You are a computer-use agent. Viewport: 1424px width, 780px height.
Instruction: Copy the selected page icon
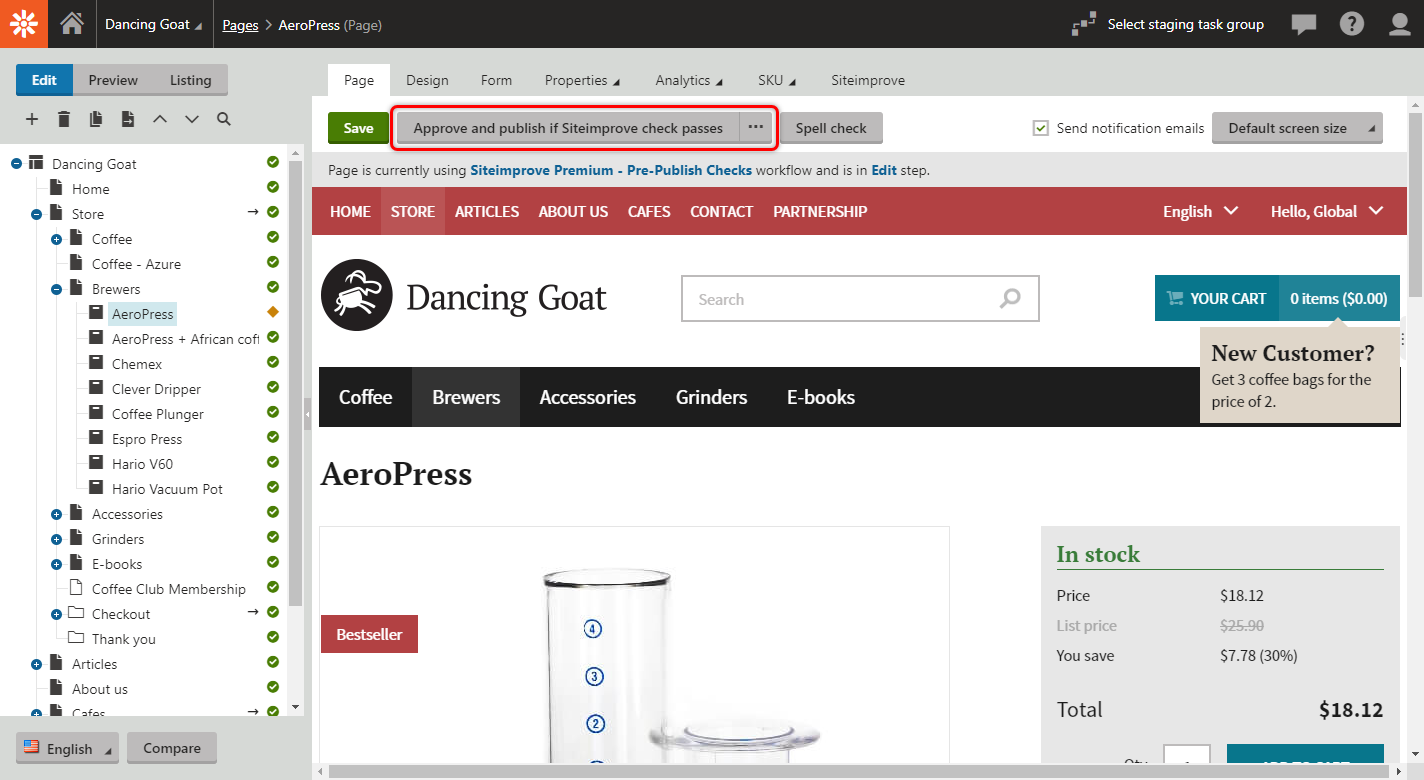coord(96,119)
